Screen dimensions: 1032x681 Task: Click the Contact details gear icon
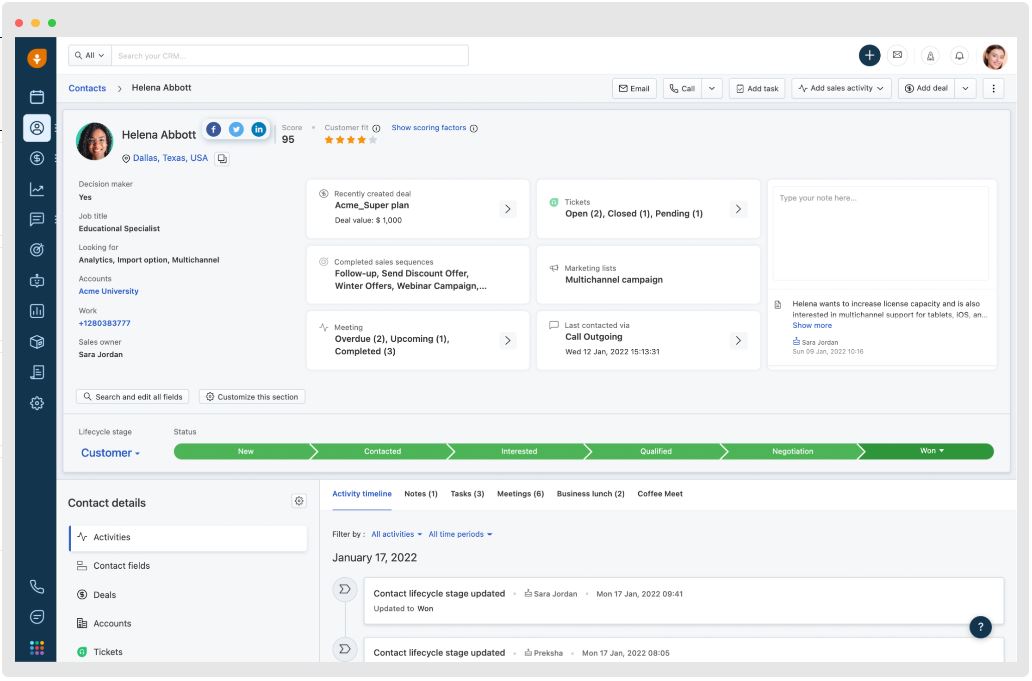point(299,501)
